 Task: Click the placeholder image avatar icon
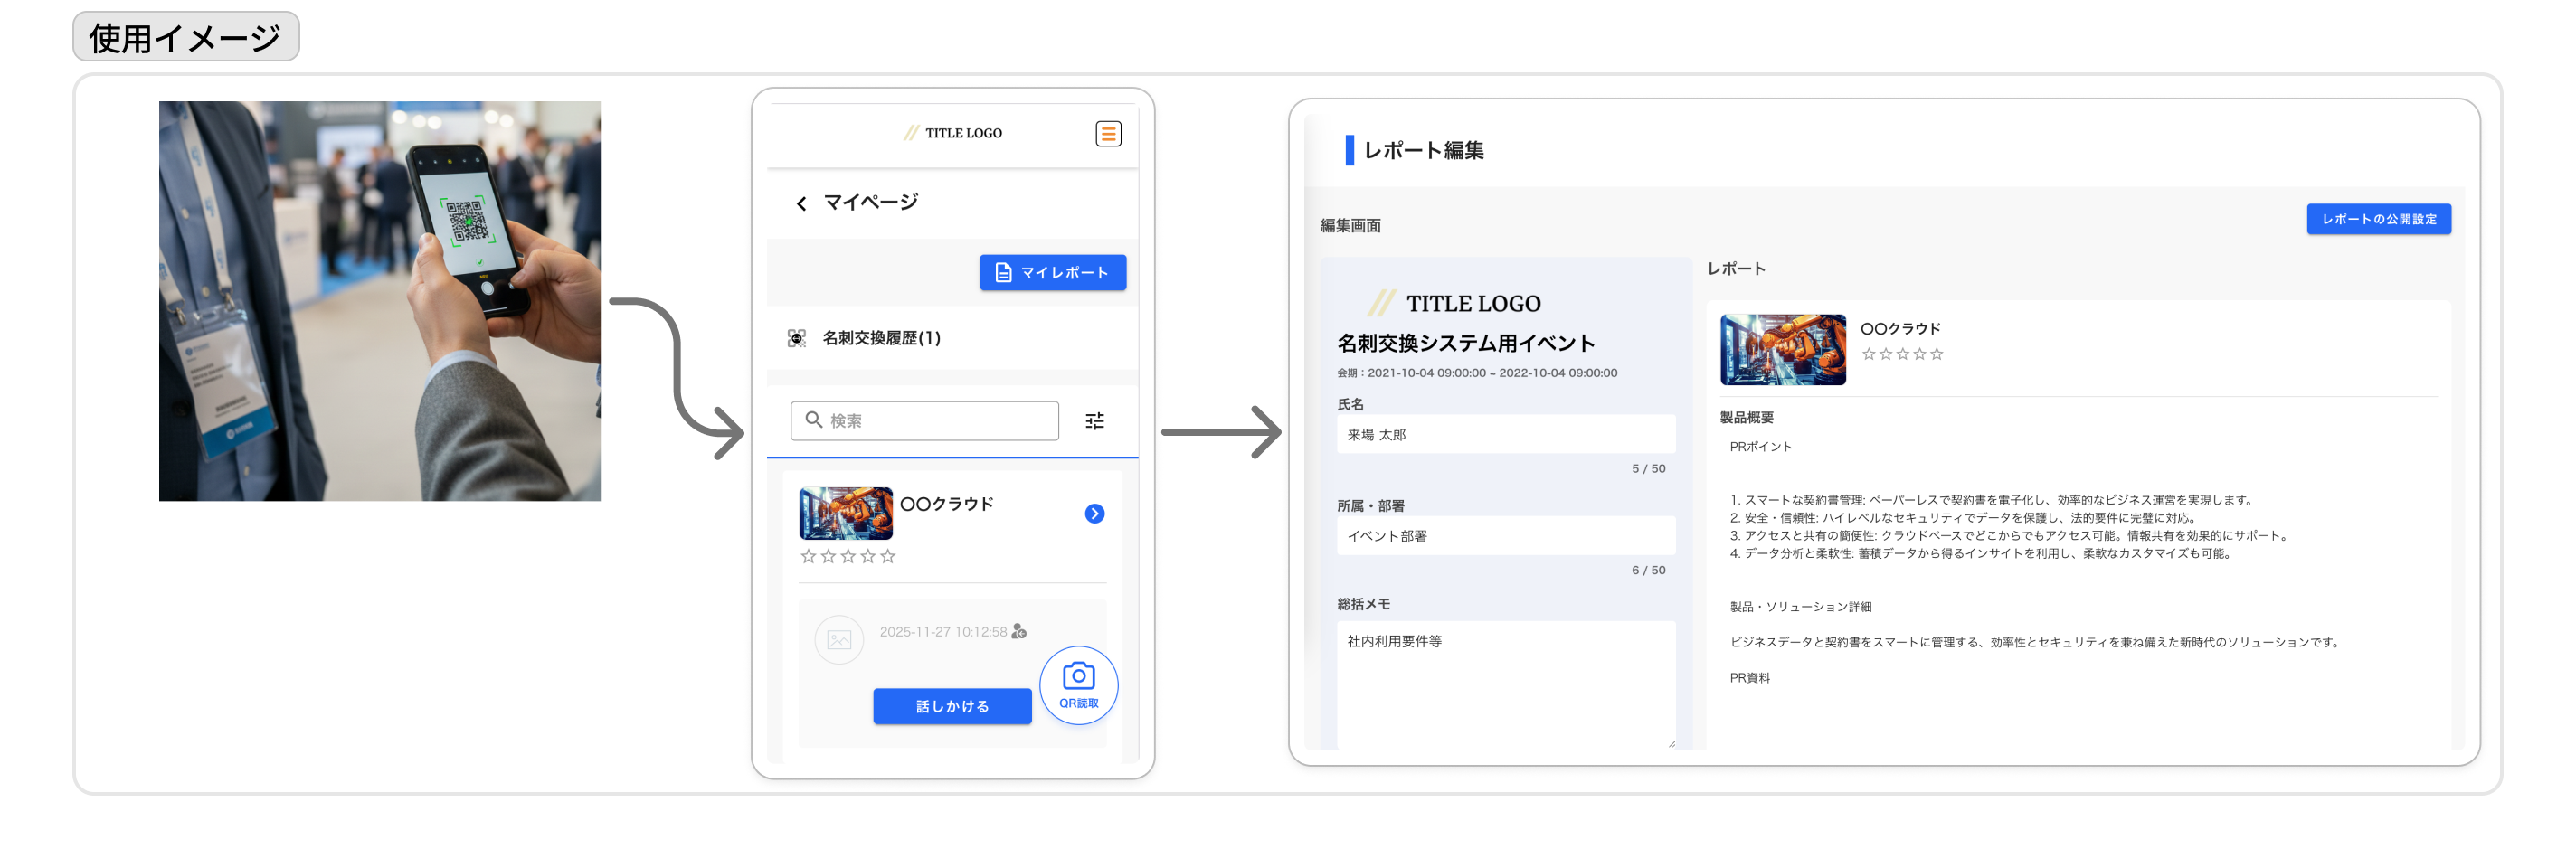(x=839, y=640)
